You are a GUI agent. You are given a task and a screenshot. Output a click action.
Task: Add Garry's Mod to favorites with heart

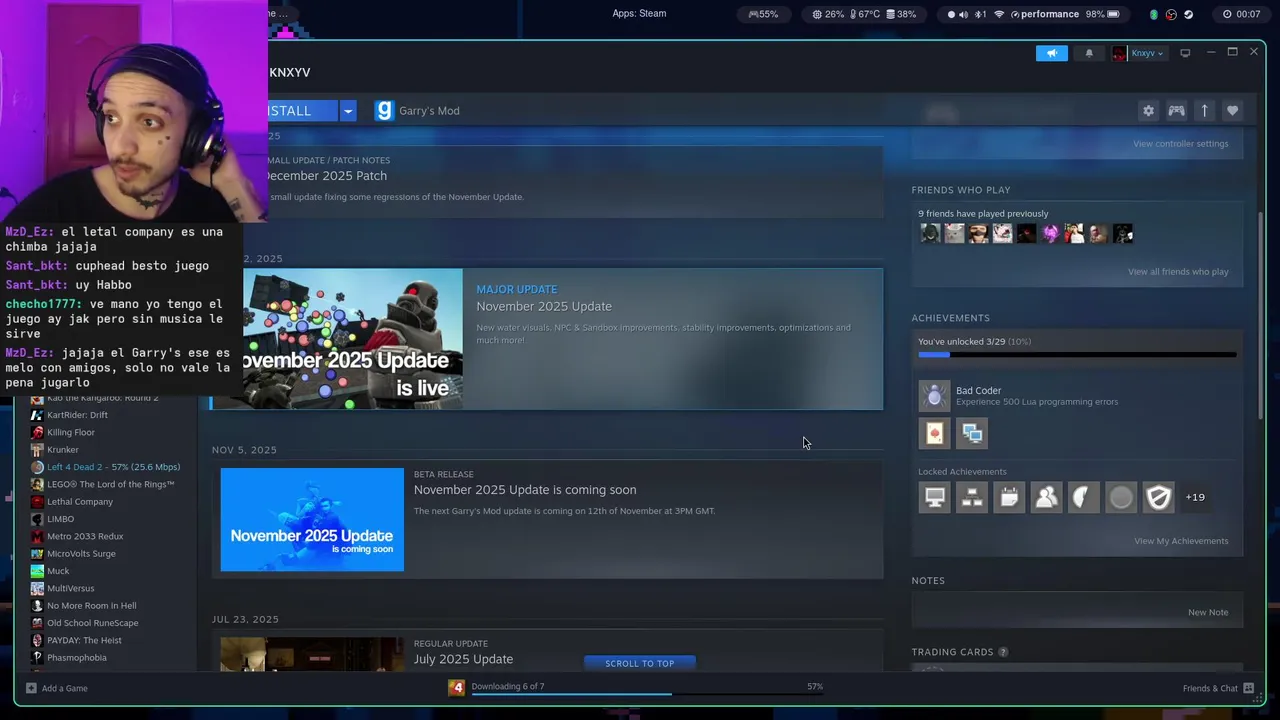coord(1232,111)
